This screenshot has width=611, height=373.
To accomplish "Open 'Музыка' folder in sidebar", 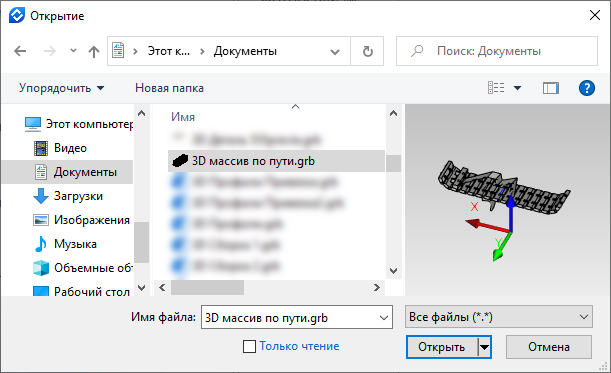I will coord(75,244).
